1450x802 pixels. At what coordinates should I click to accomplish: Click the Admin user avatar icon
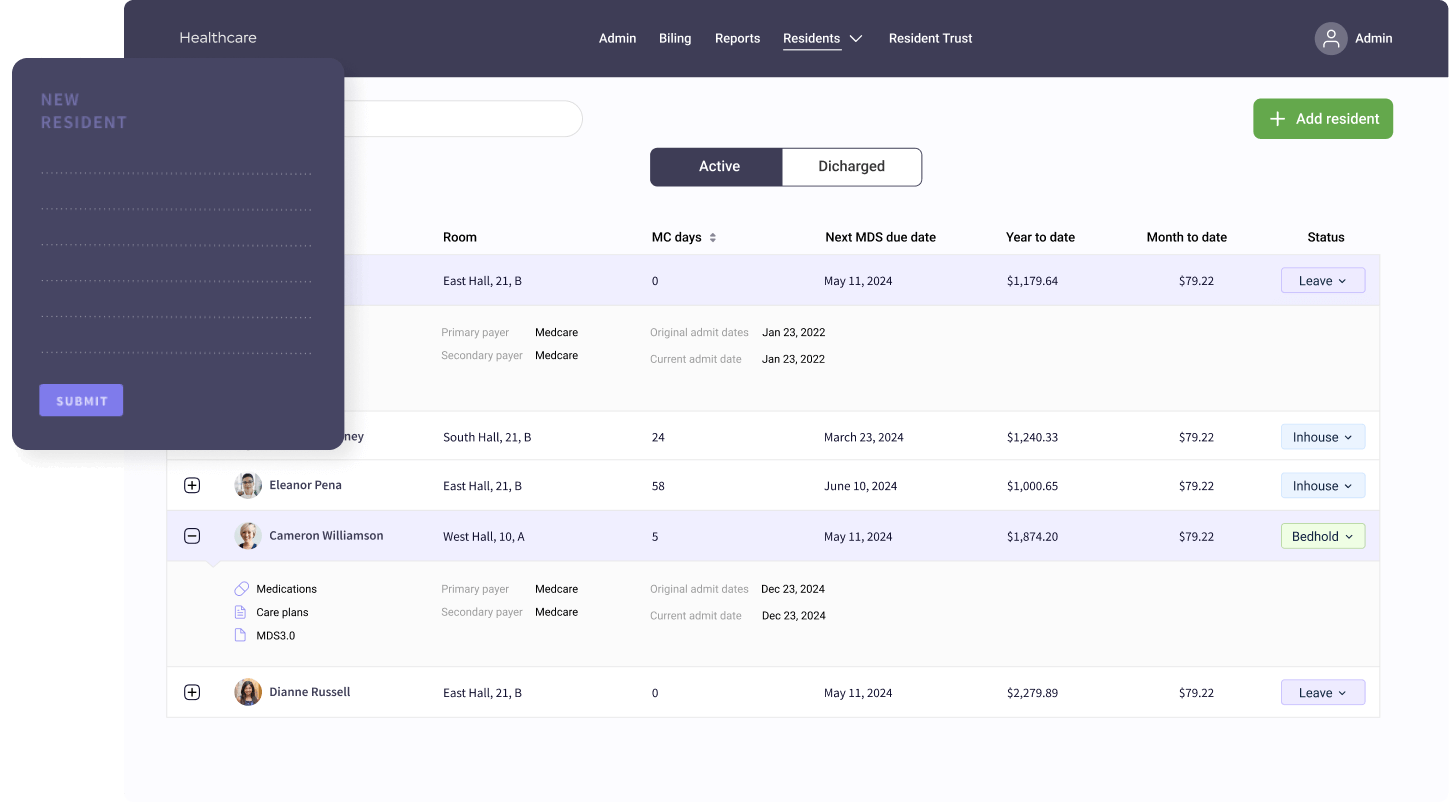point(1330,39)
